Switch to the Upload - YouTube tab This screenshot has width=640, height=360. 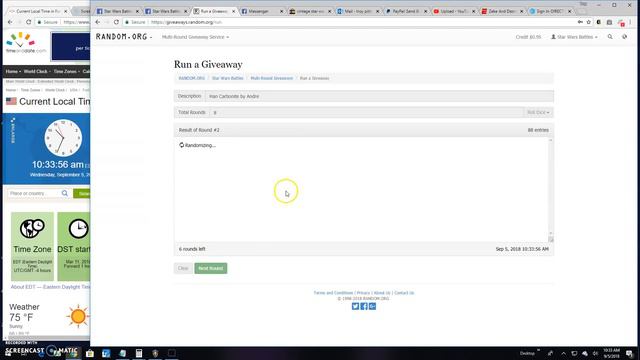click(x=453, y=11)
